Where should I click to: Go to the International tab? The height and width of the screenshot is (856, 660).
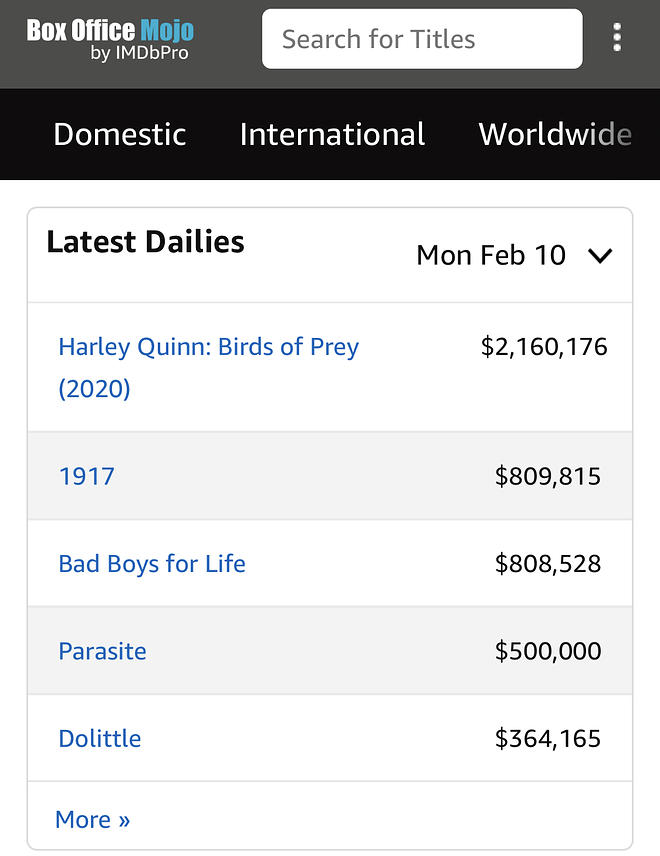click(x=332, y=134)
